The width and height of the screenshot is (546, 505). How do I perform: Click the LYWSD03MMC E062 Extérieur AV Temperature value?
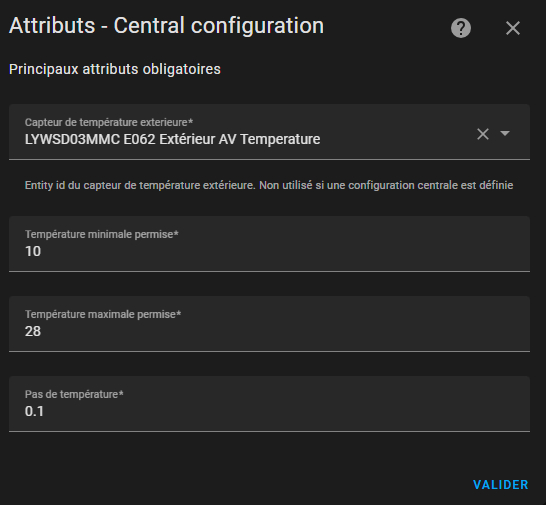(x=172, y=139)
